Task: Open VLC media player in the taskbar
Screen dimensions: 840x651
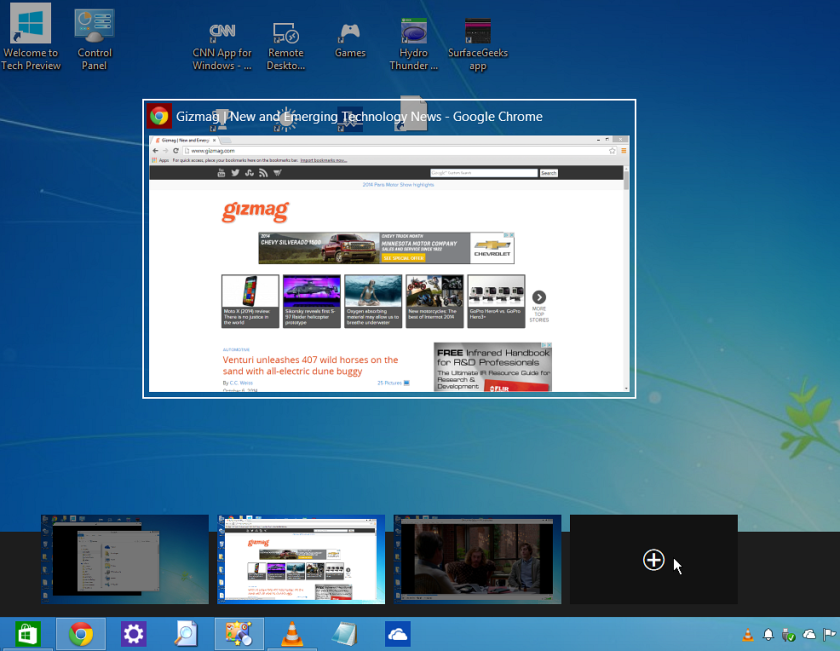Action: tap(292, 634)
